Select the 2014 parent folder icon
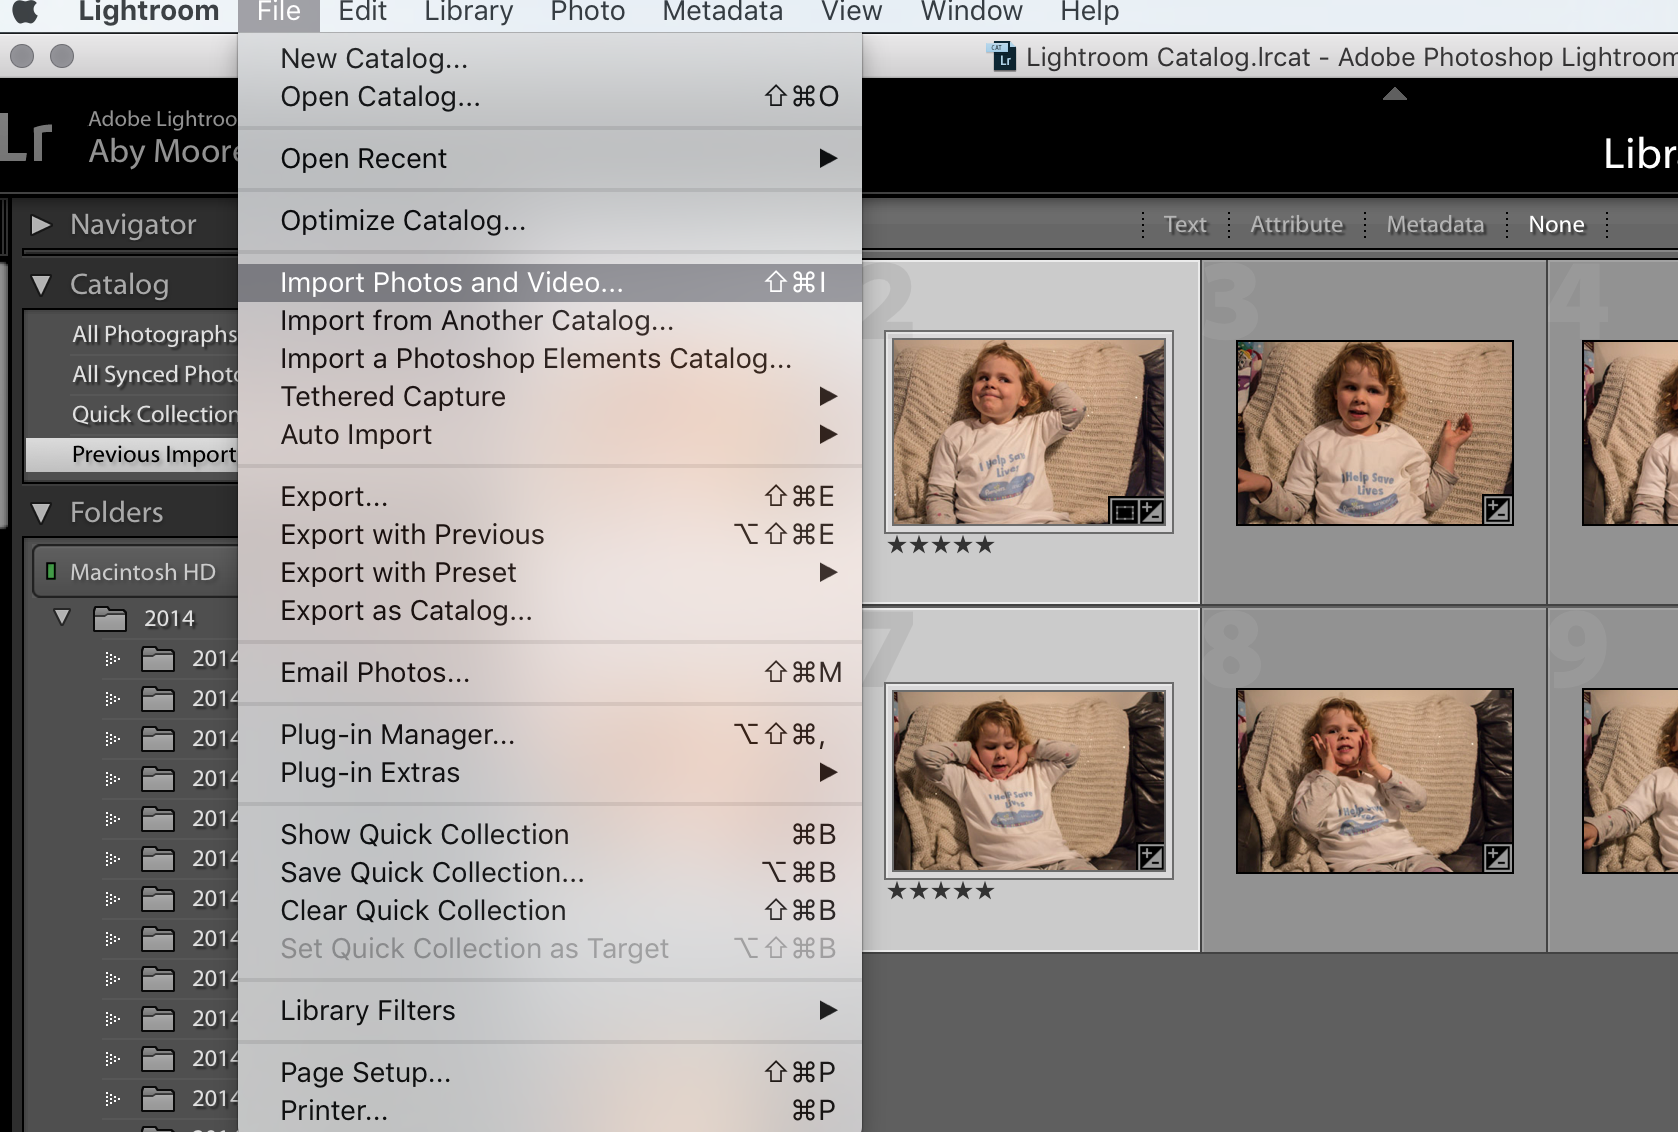This screenshot has height=1132, width=1678. (x=110, y=619)
